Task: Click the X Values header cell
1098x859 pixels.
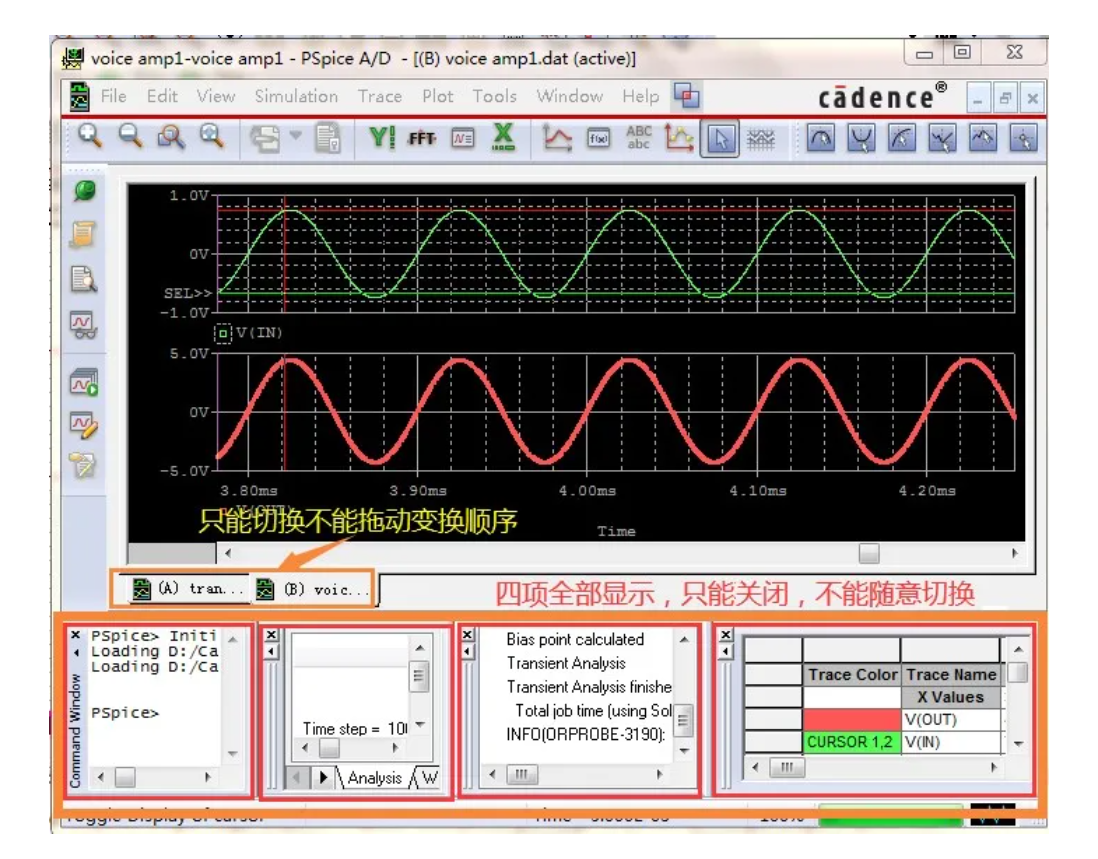Action: 951,697
